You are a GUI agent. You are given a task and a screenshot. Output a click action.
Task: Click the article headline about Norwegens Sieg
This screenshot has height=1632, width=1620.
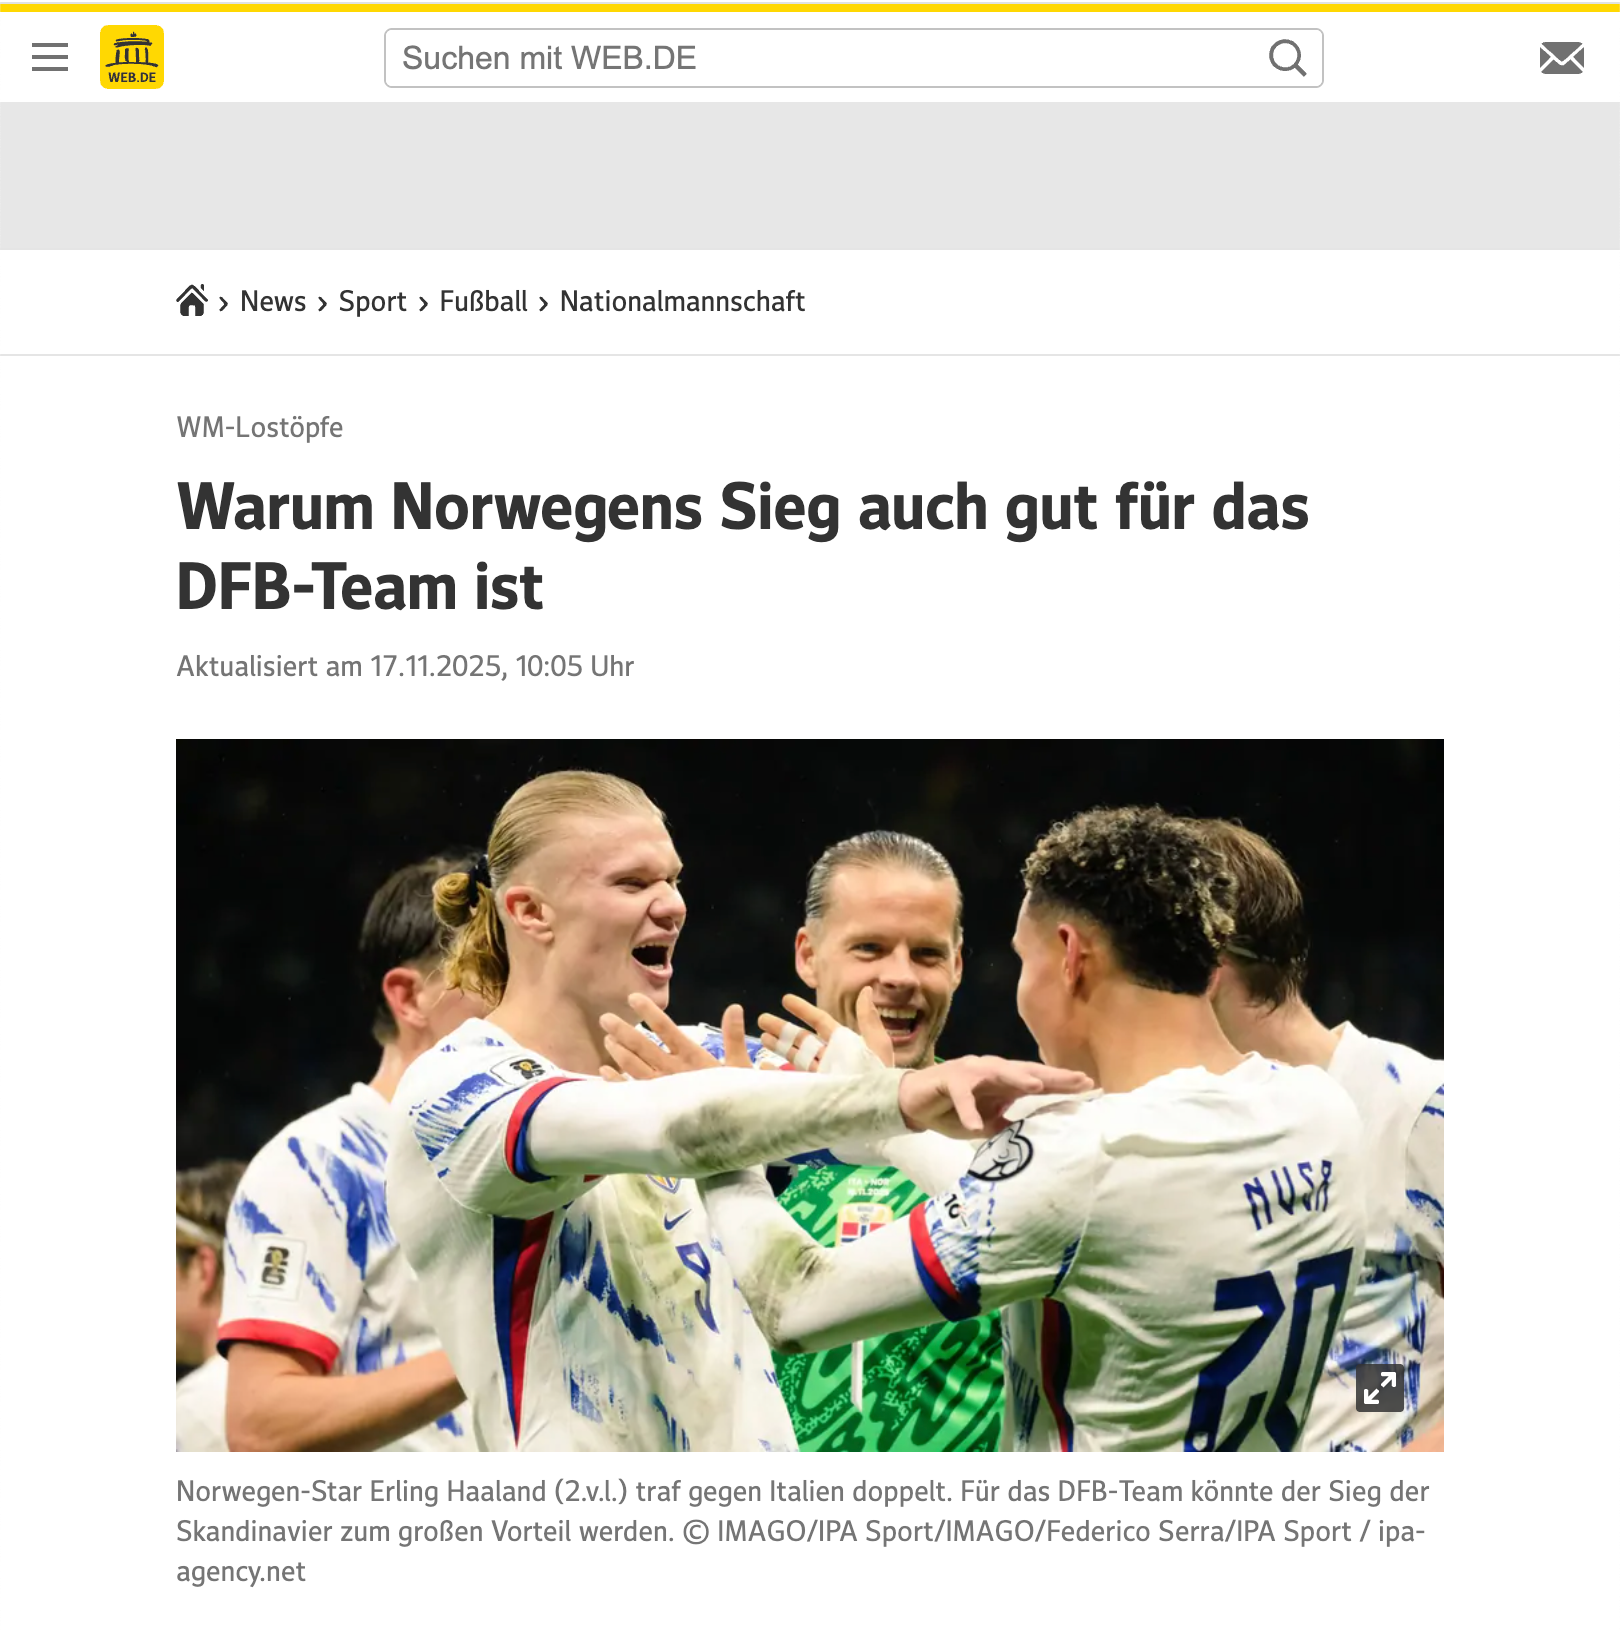click(x=742, y=546)
